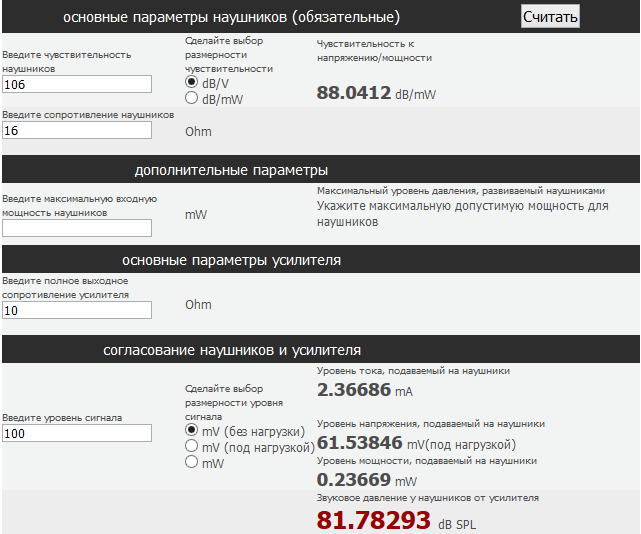The image size is (641, 534).
Task: Click the 0.23669 mW power value
Action: click(367, 480)
